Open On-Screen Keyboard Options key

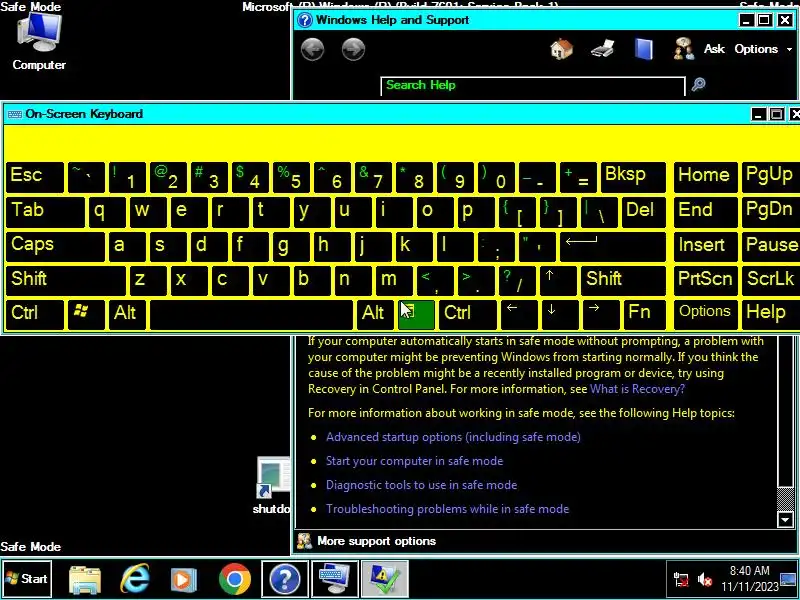click(706, 314)
